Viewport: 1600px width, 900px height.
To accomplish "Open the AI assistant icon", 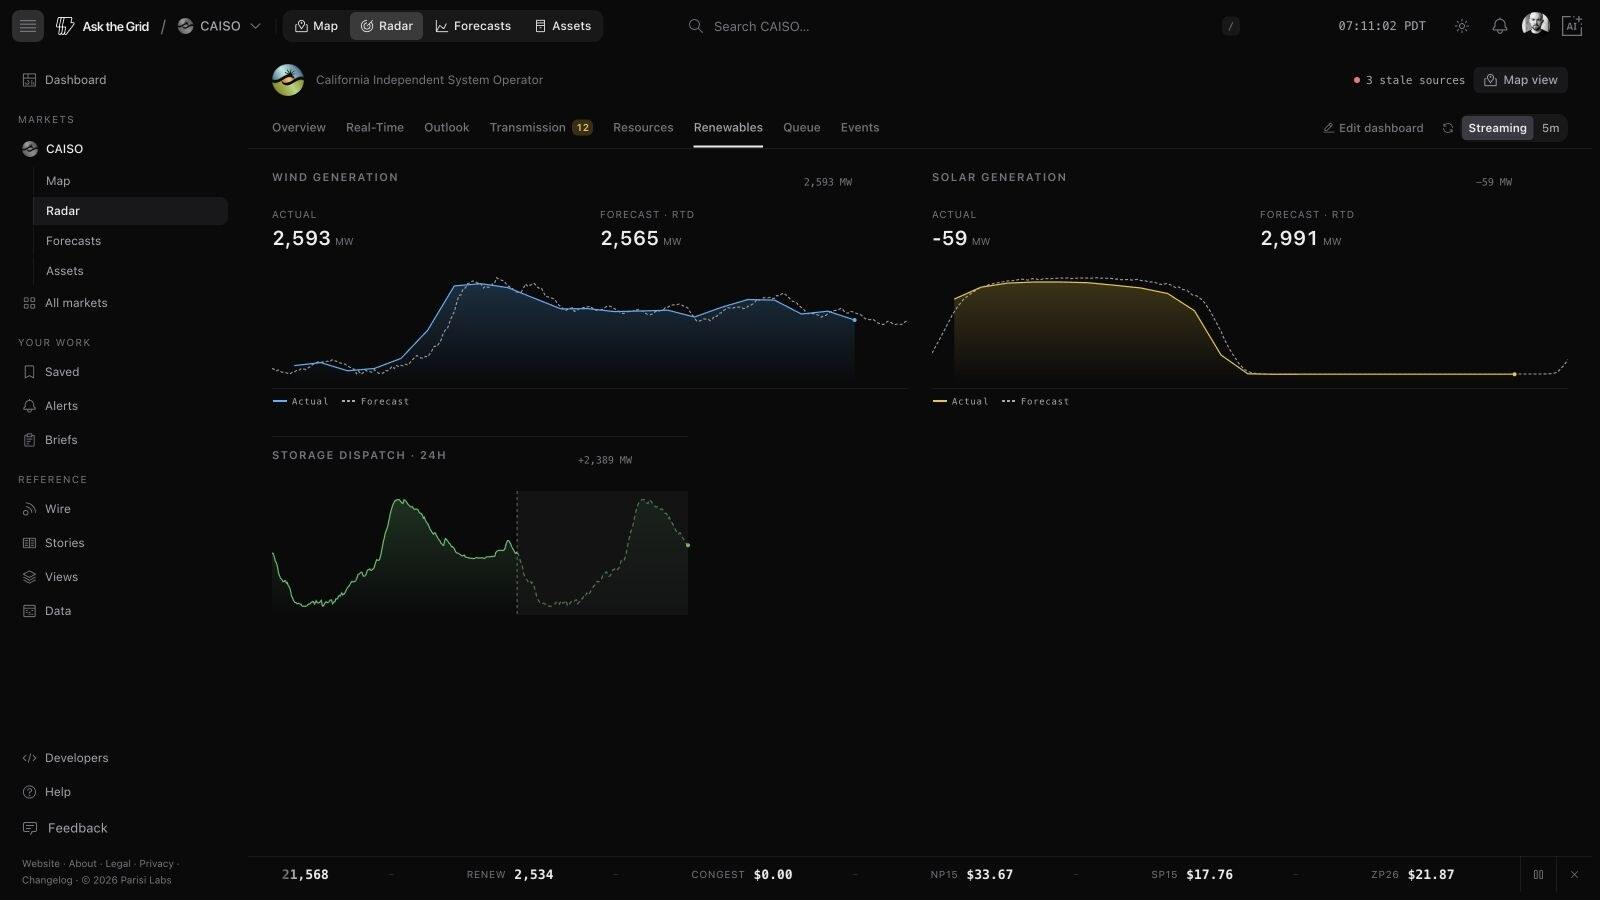I will pyautogui.click(x=1572, y=26).
